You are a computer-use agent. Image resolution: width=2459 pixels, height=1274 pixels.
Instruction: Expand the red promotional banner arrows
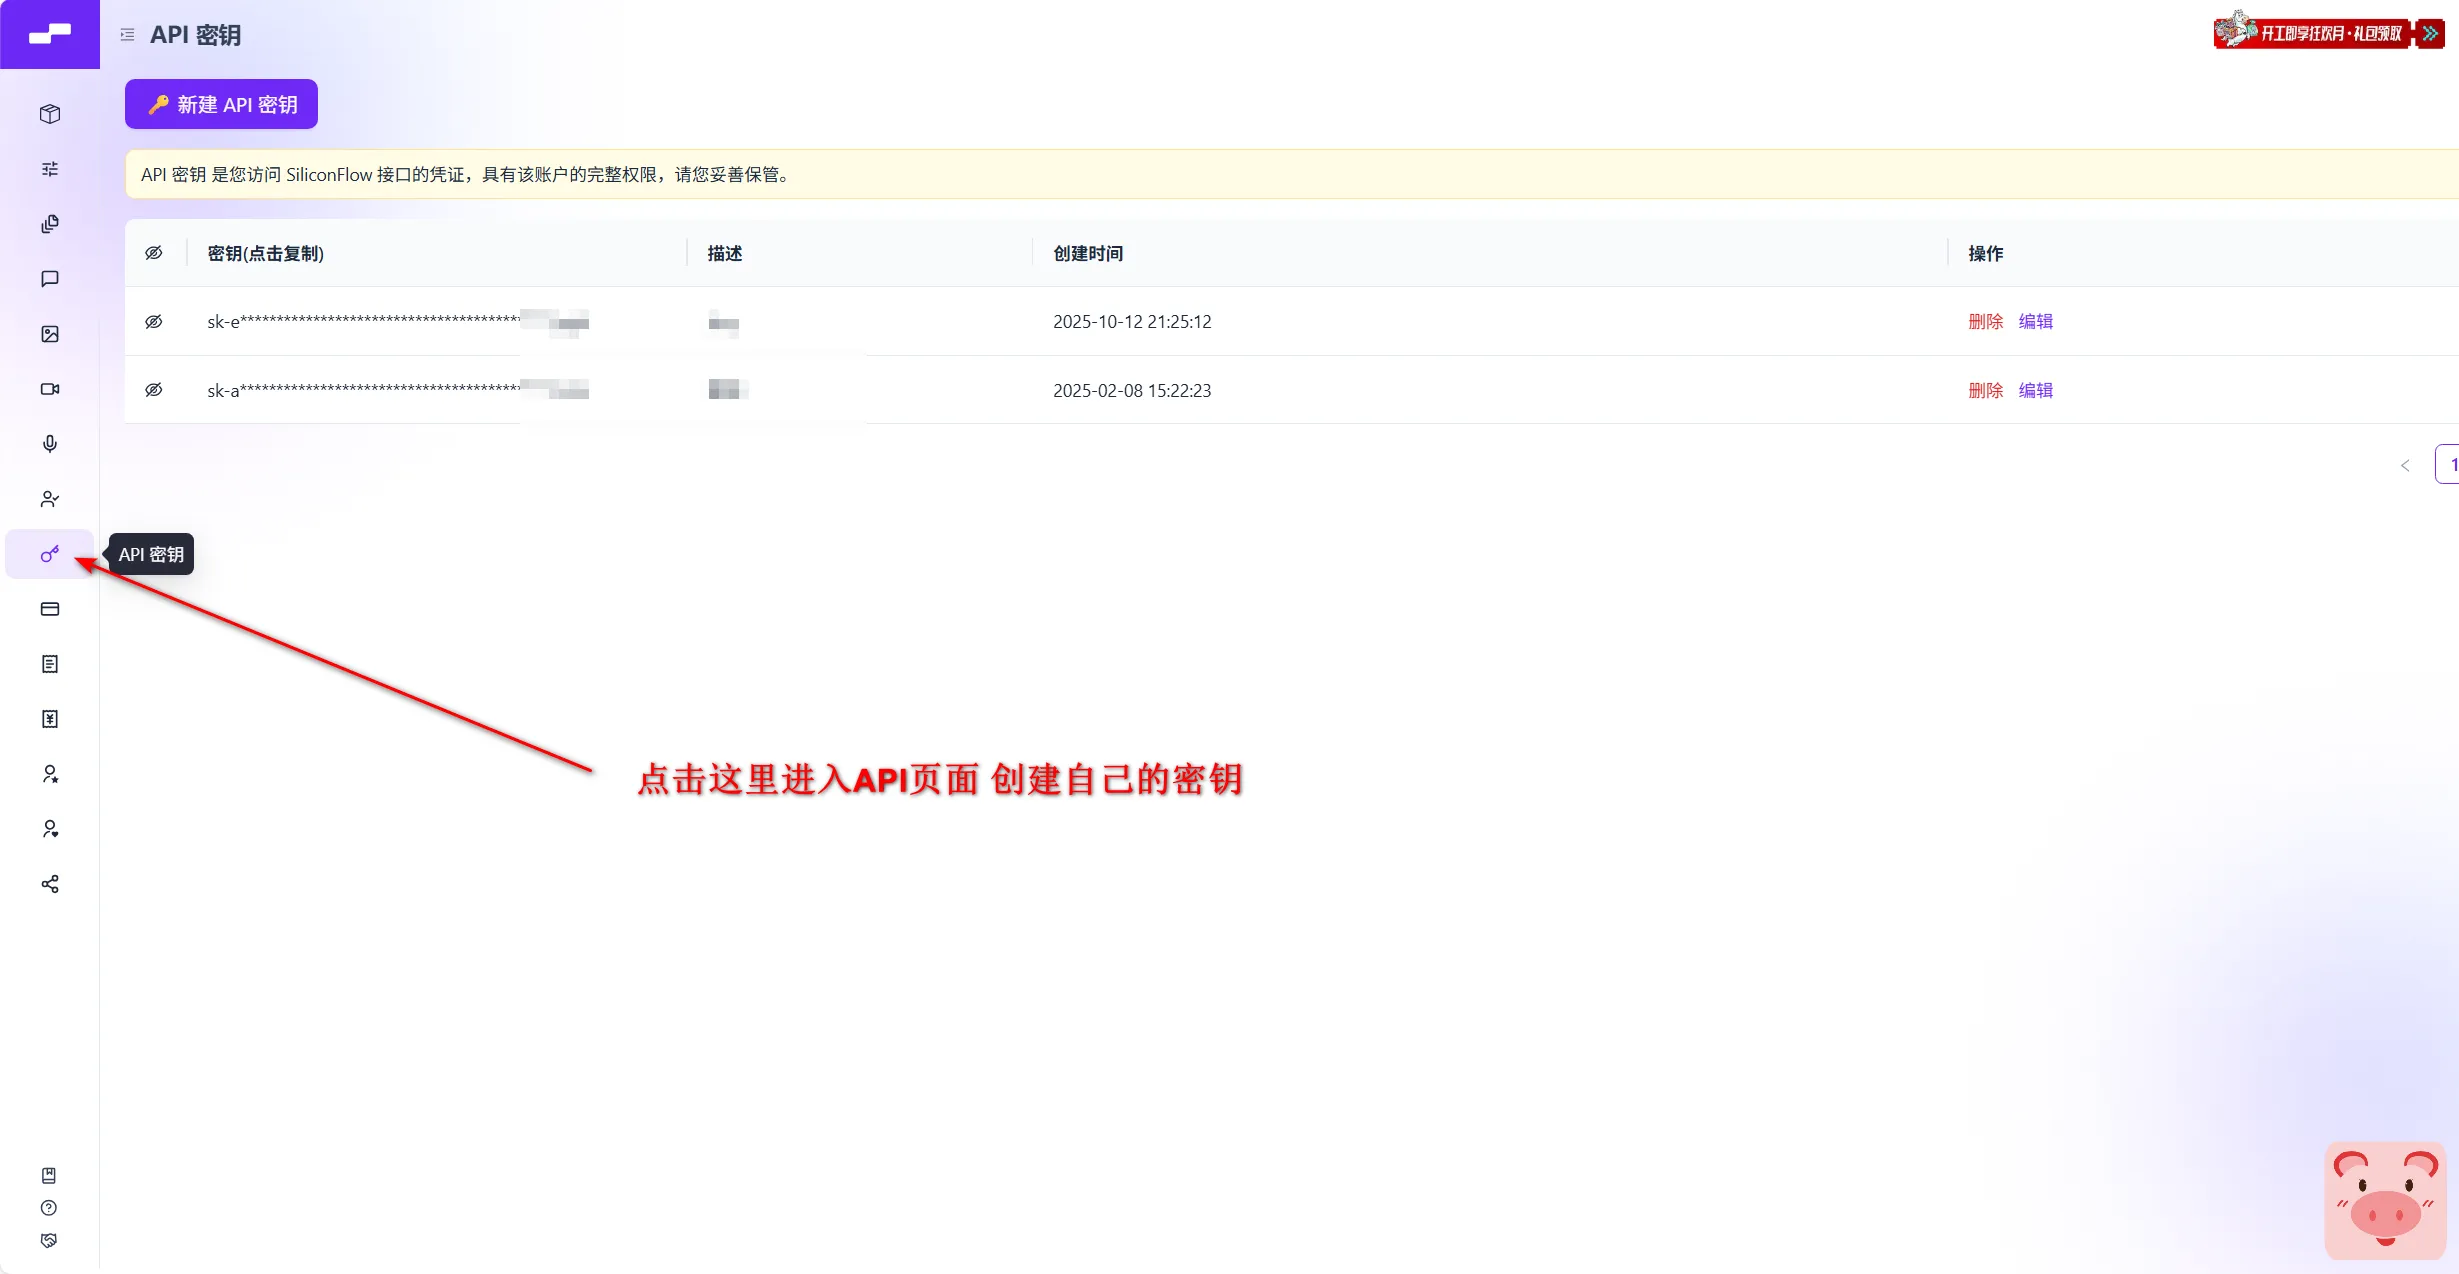point(2430,33)
